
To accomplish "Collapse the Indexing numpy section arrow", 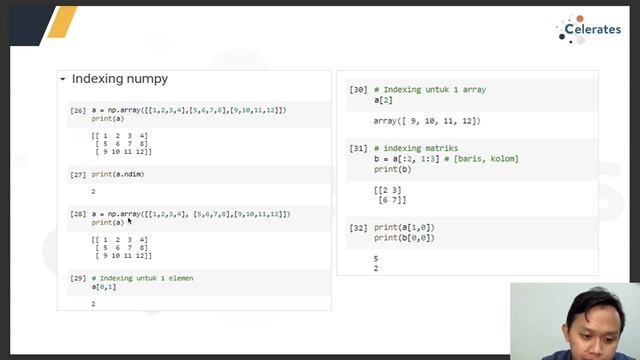I will pyautogui.click(x=63, y=79).
